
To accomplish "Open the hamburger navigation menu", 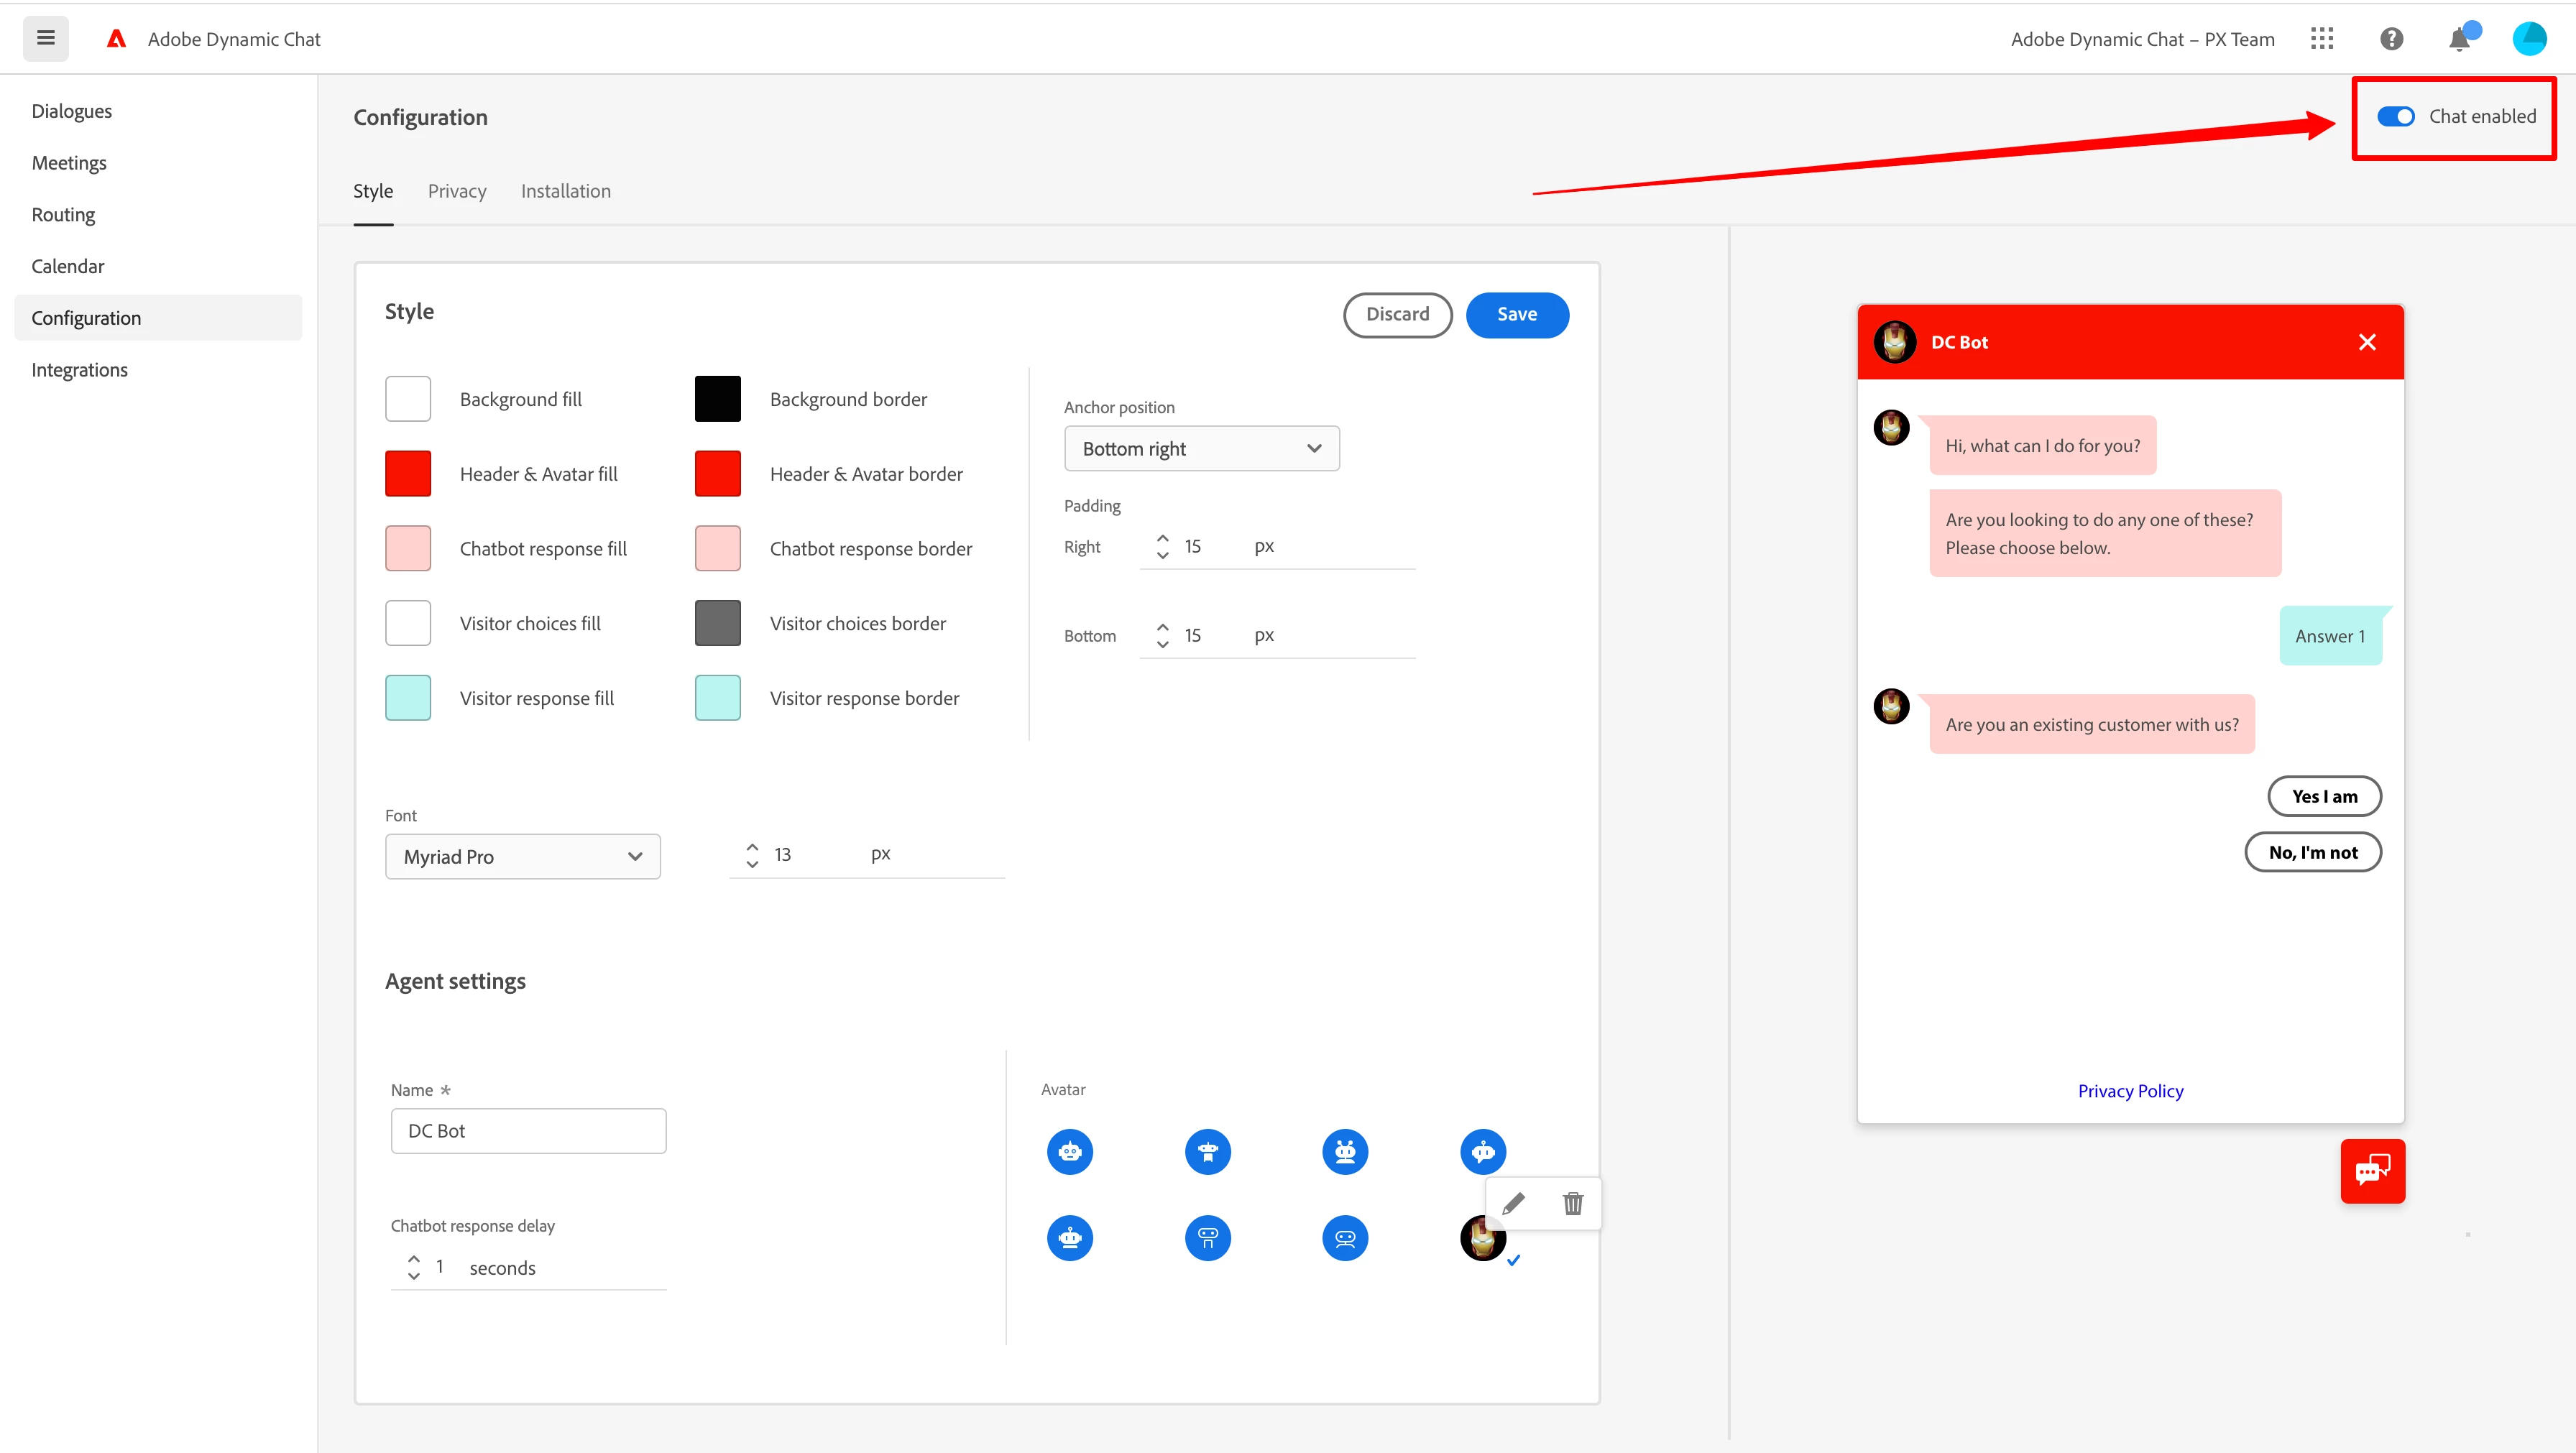I will pos(45,38).
